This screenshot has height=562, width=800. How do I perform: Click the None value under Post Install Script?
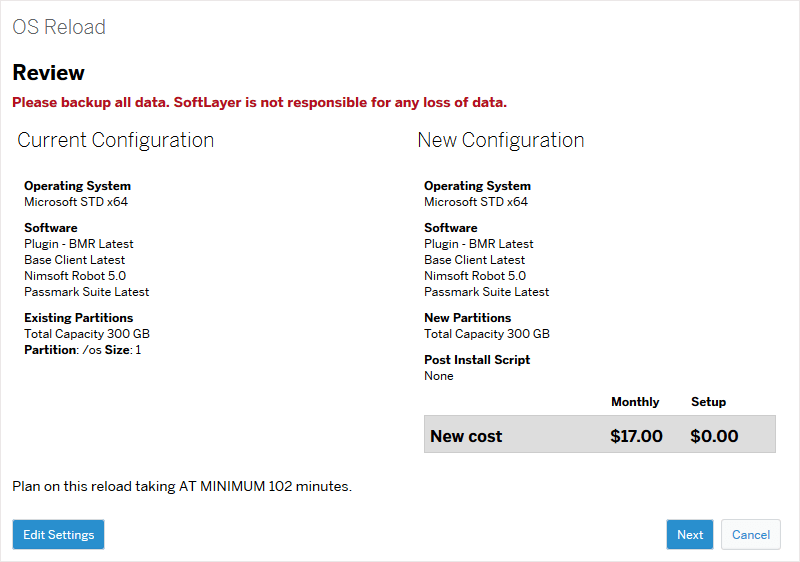click(438, 376)
